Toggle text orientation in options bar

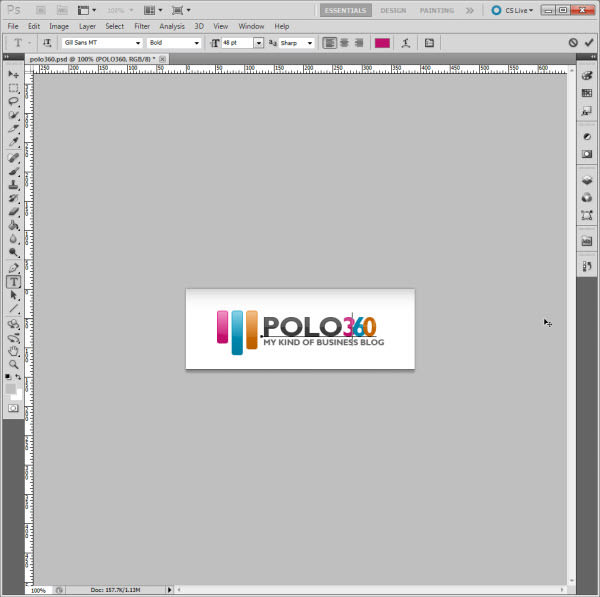(x=47, y=43)
